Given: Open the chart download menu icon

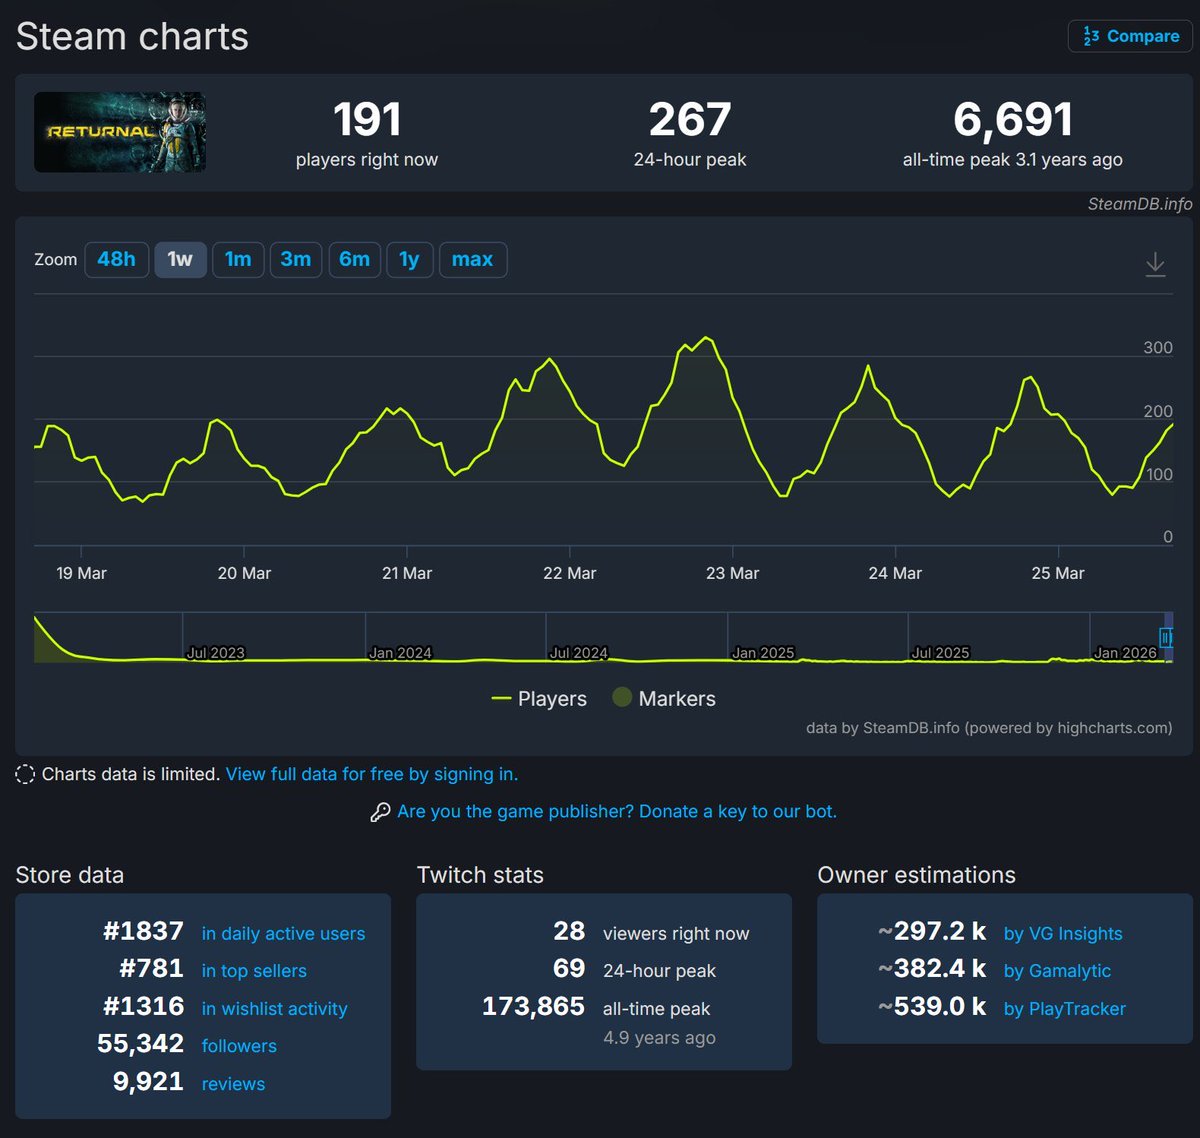Looking at the screenshot, I should 1155,264.
